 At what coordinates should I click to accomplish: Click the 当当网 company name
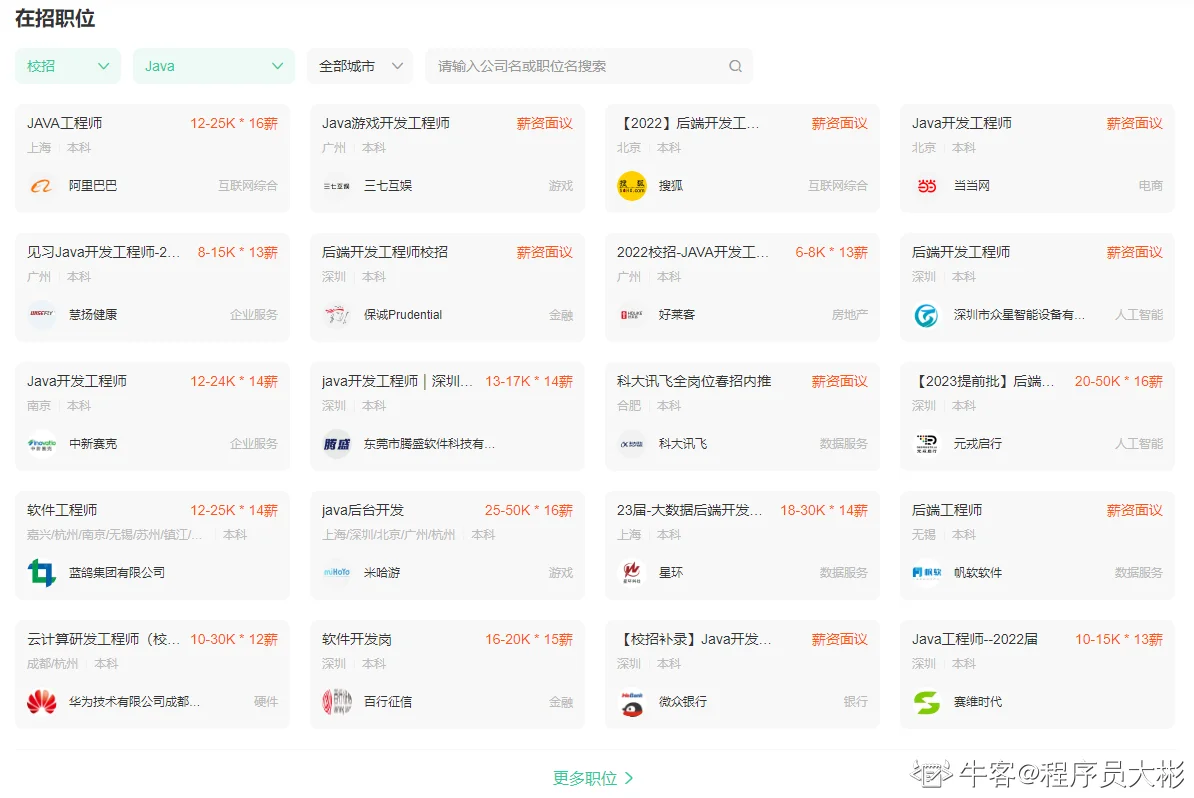click(x=972, y=186)
